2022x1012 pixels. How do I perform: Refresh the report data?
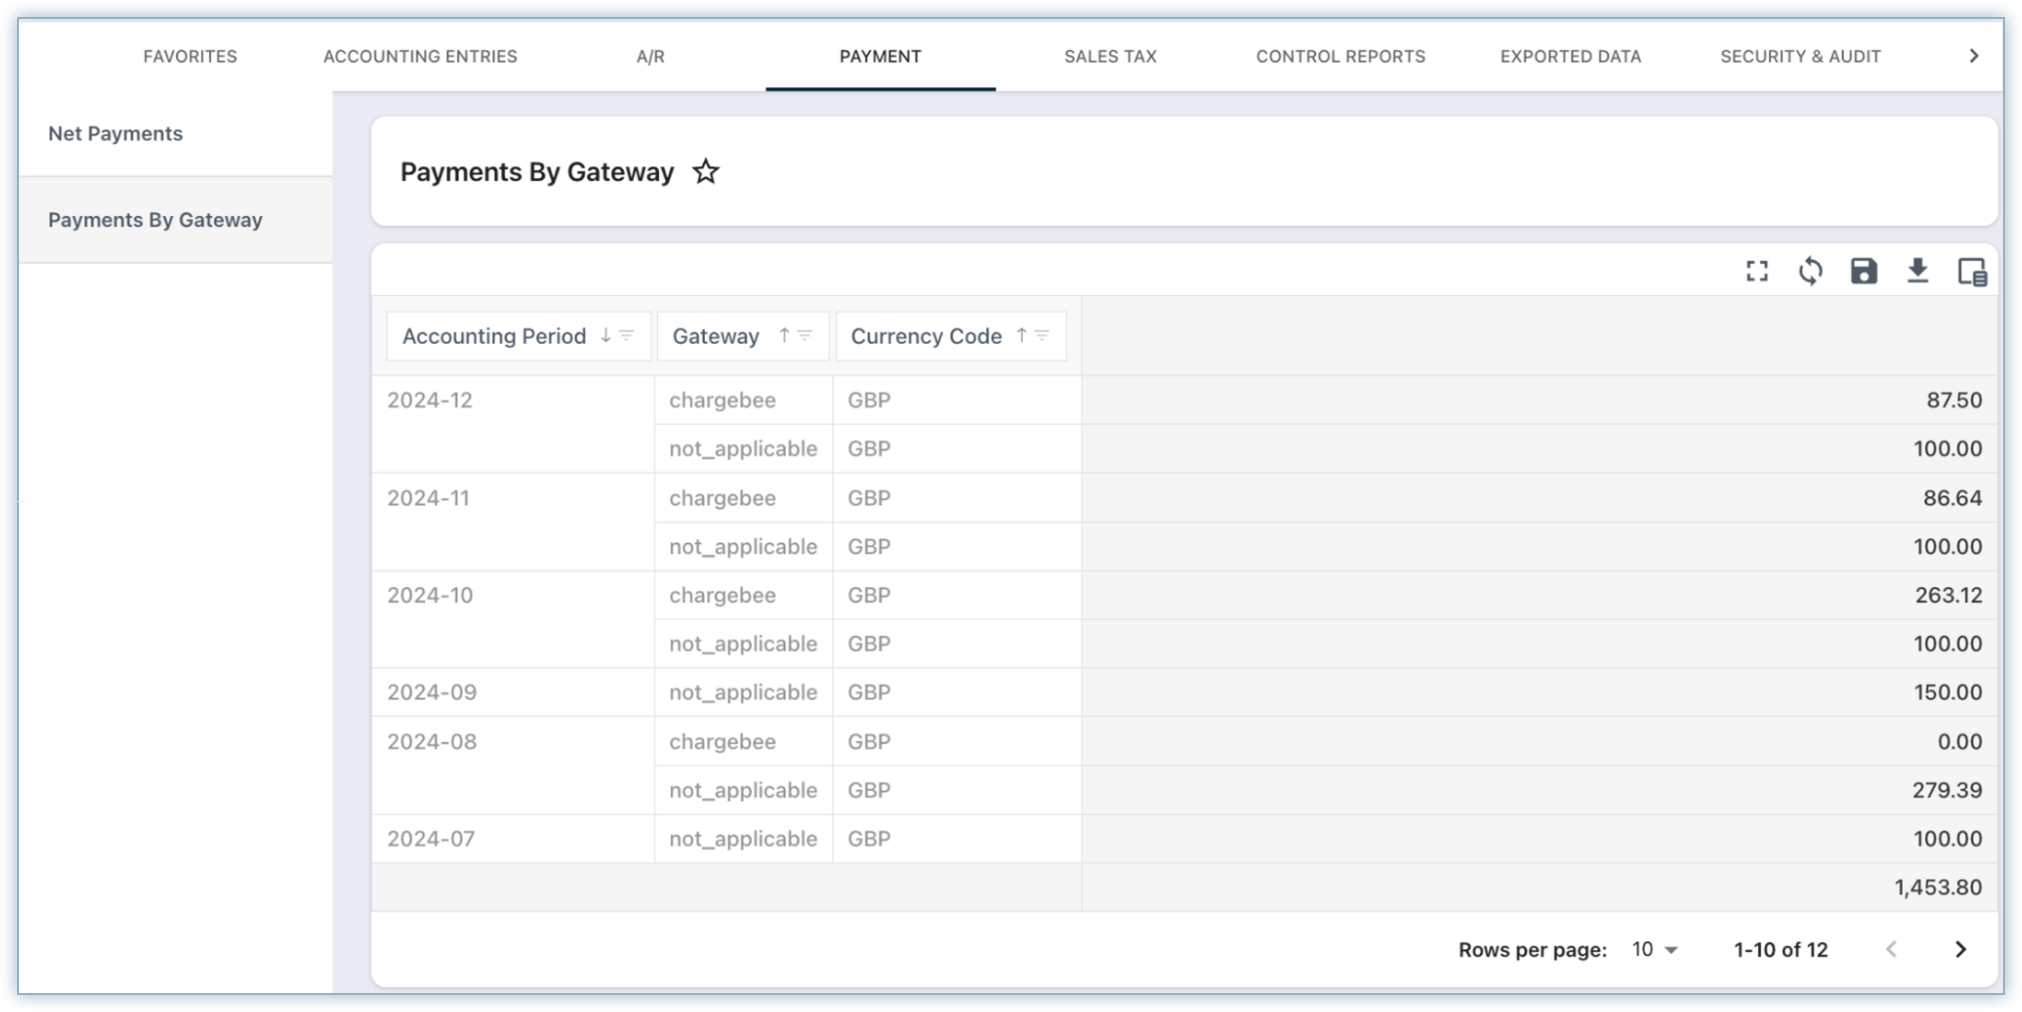click(1810, 271)
